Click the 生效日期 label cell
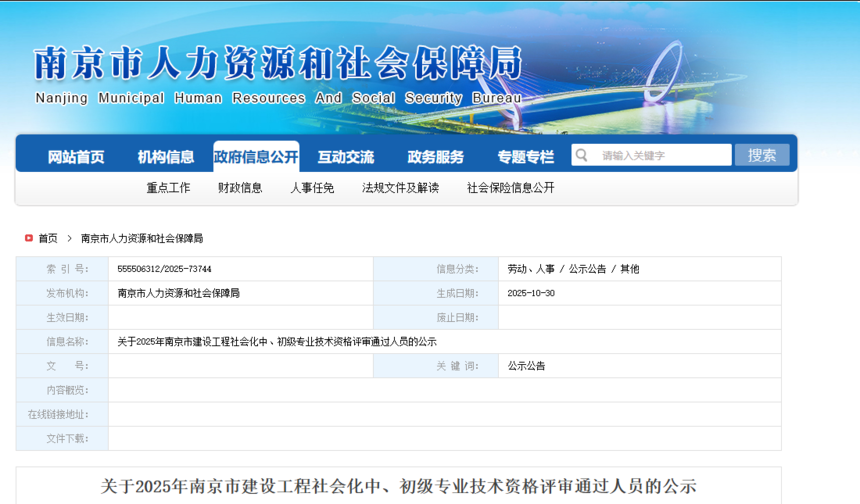The width and height of the screenshot is (860, 504). pyautogui.click(x=62, y=317)
